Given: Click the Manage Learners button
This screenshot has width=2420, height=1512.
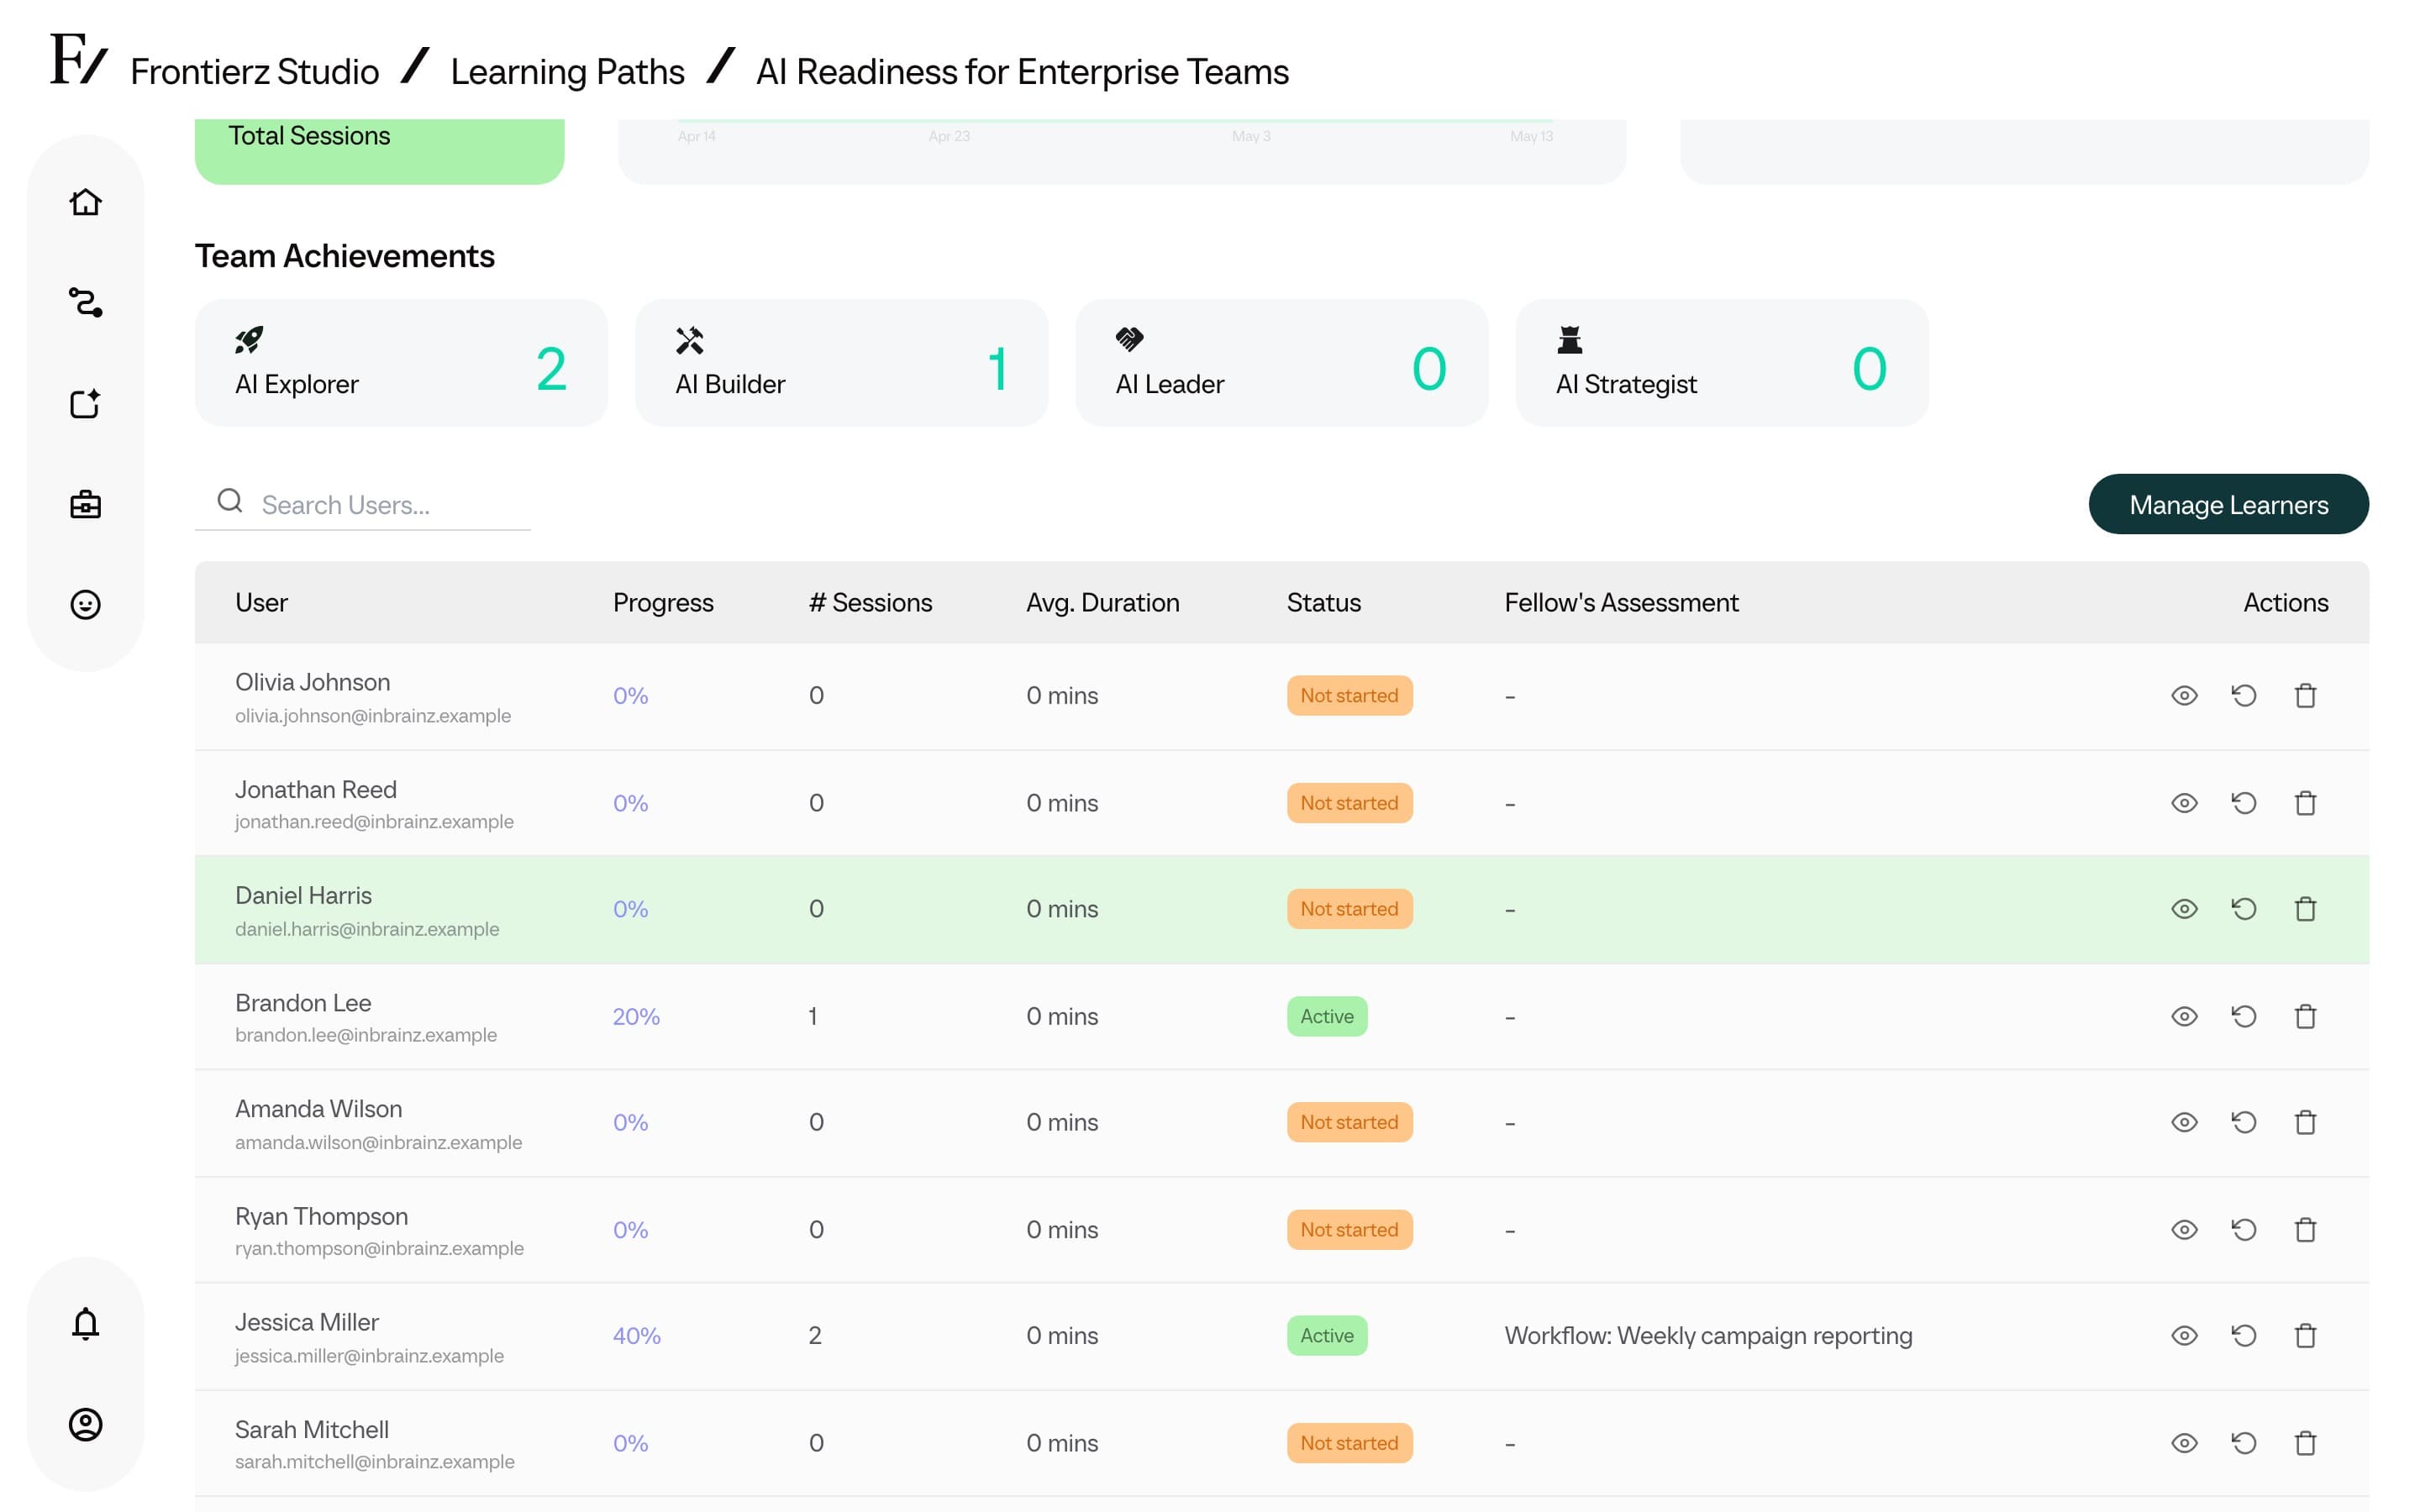Looking at the screenshot, I should pos(2228,504).
